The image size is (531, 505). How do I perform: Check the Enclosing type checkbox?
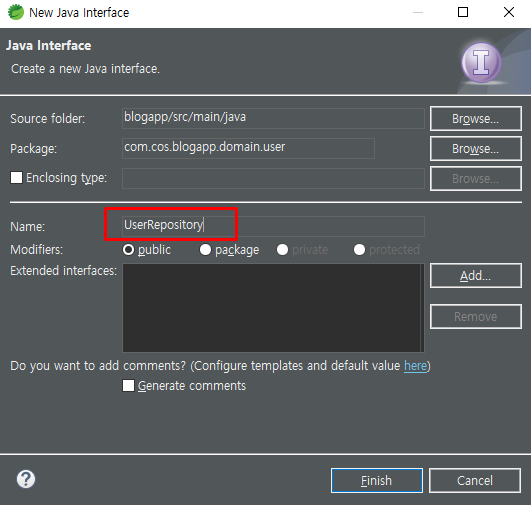(x=16, y=177)
